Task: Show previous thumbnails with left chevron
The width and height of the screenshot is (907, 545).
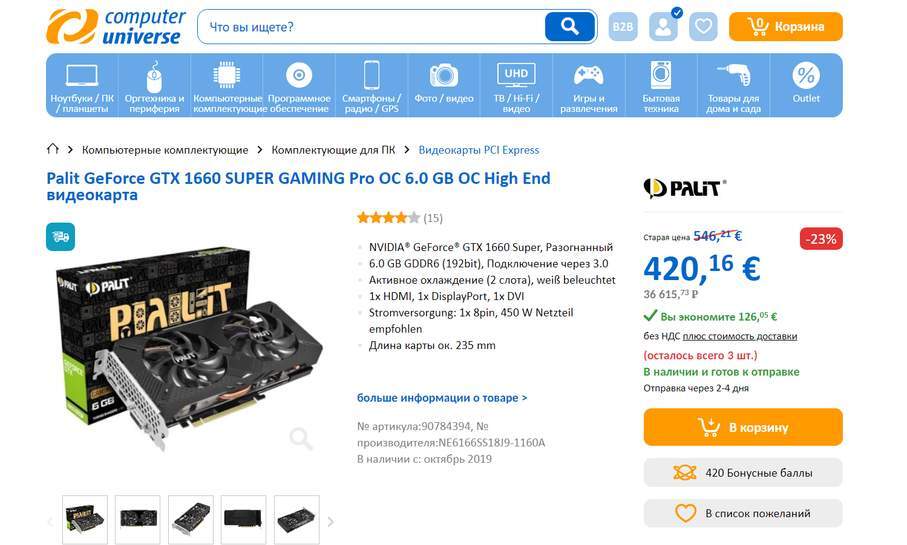Action: coord(50,522)
